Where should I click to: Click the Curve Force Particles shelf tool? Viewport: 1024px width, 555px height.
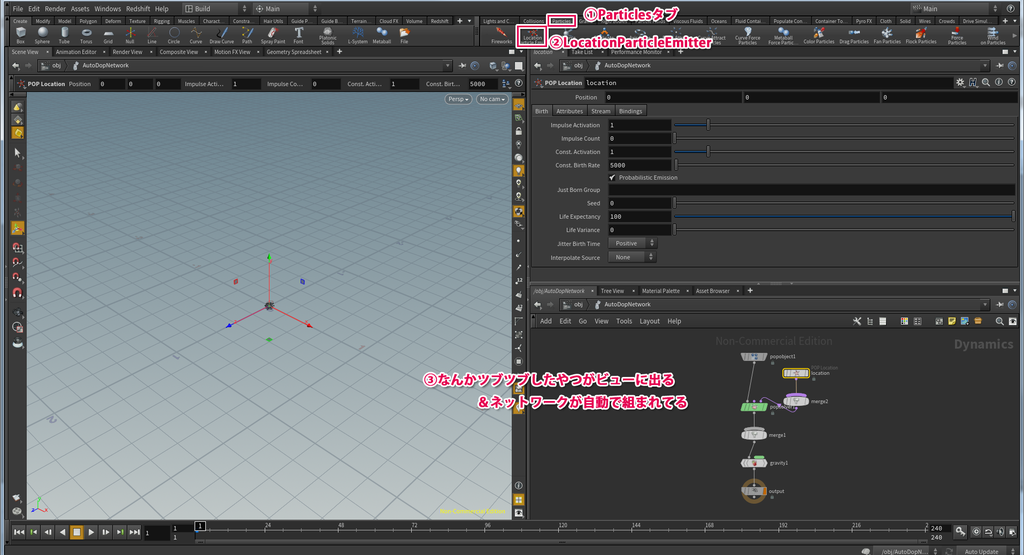747,35
